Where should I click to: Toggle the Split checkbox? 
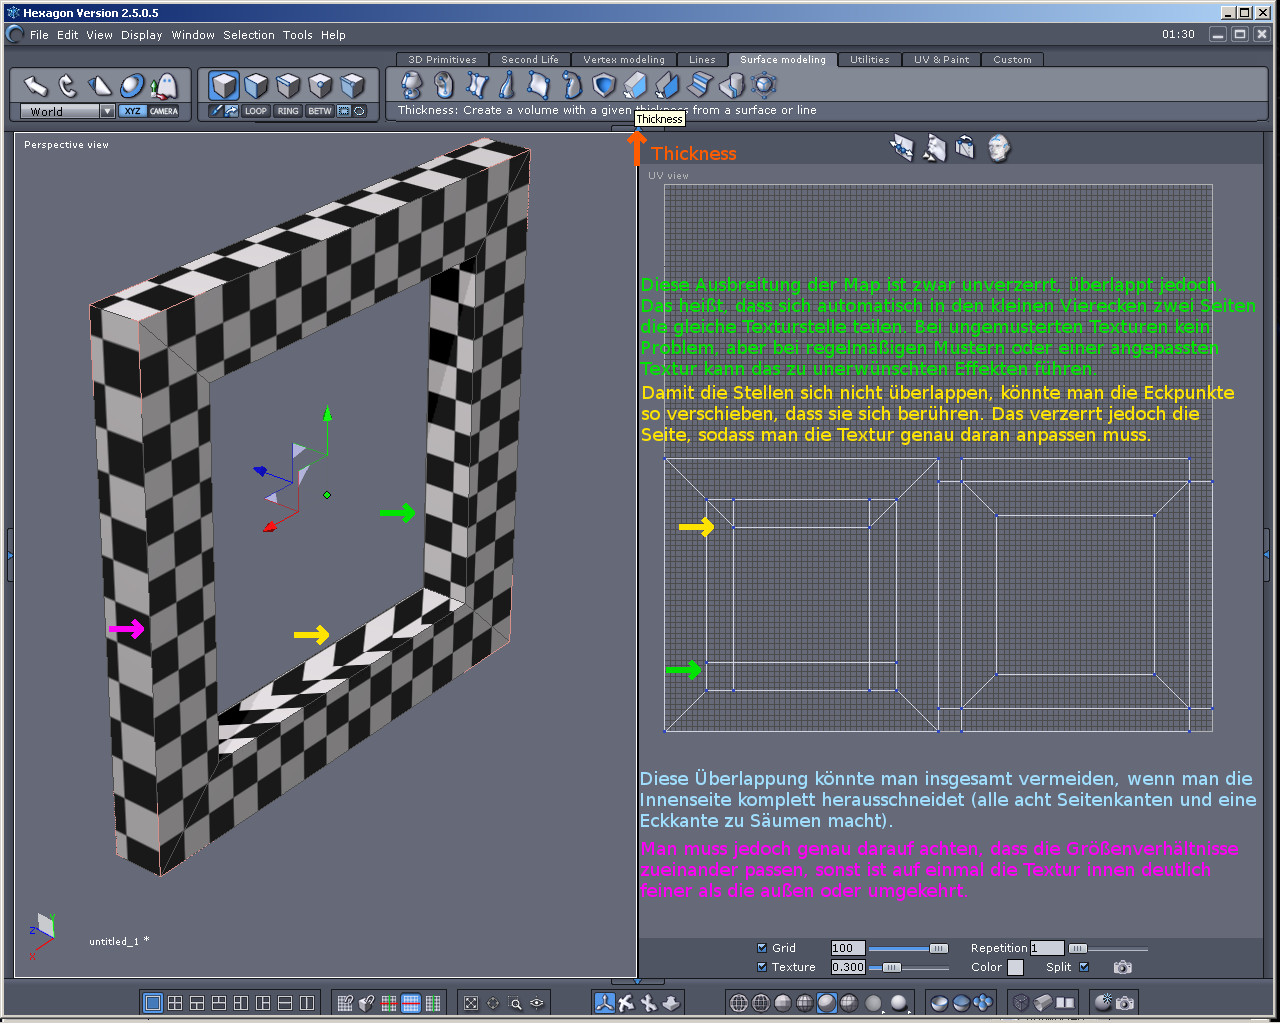point(1083,967)
